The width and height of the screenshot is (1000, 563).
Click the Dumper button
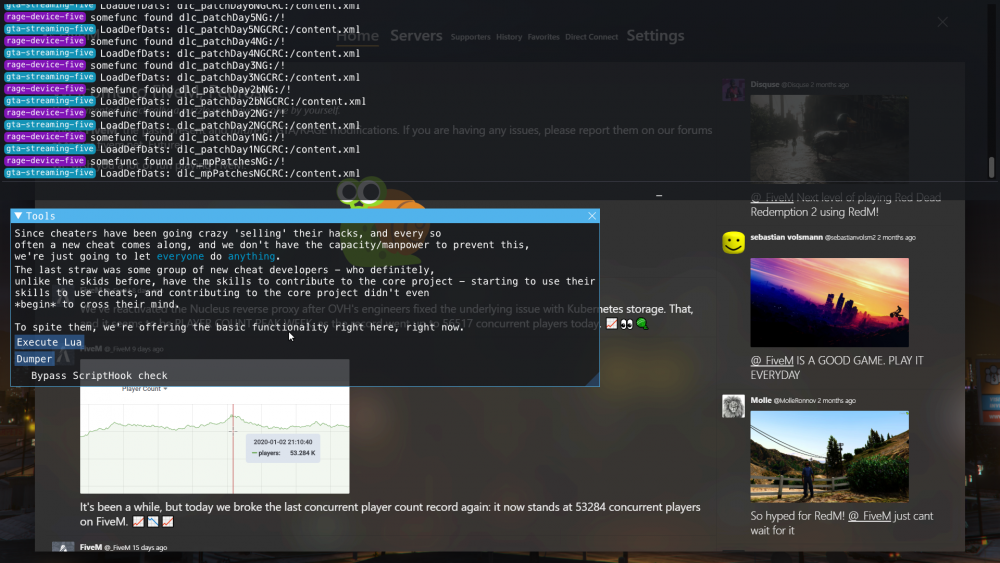34,358
